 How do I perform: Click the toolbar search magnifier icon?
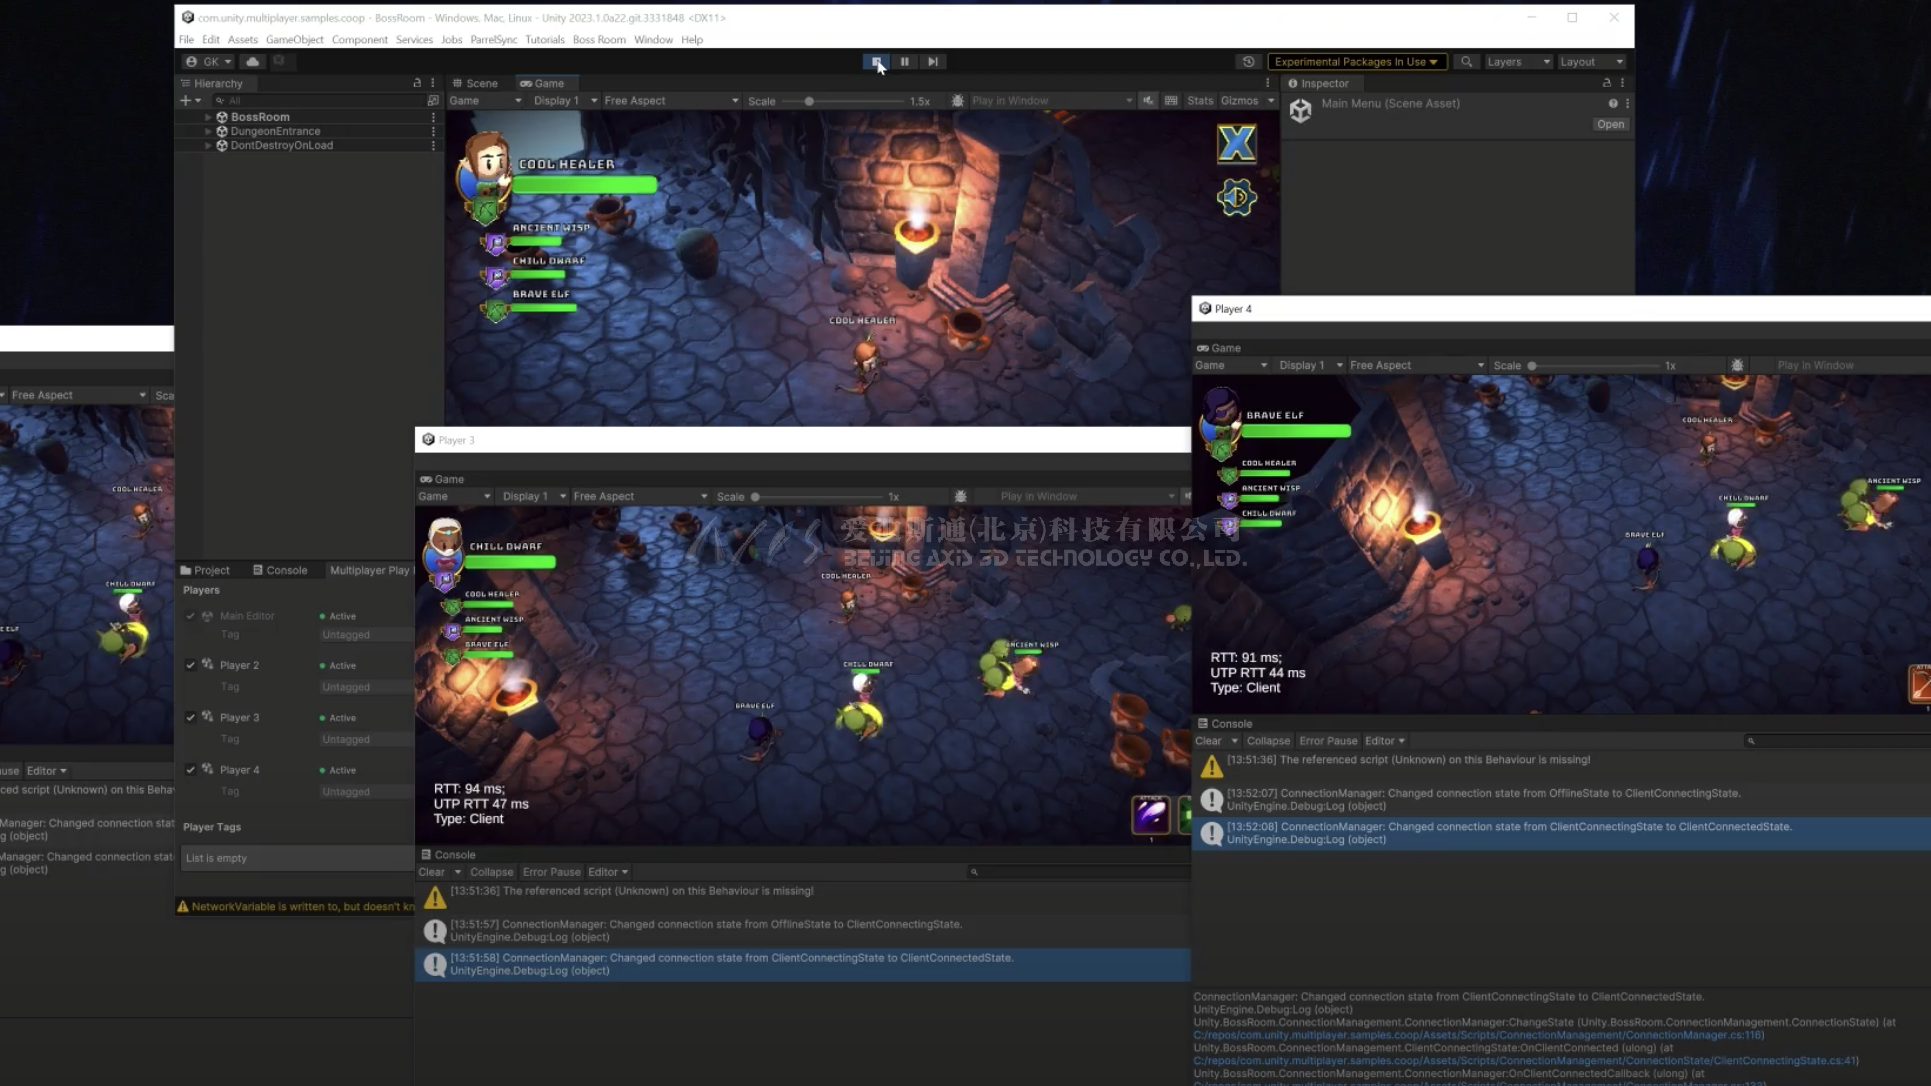coord(1466,62)
